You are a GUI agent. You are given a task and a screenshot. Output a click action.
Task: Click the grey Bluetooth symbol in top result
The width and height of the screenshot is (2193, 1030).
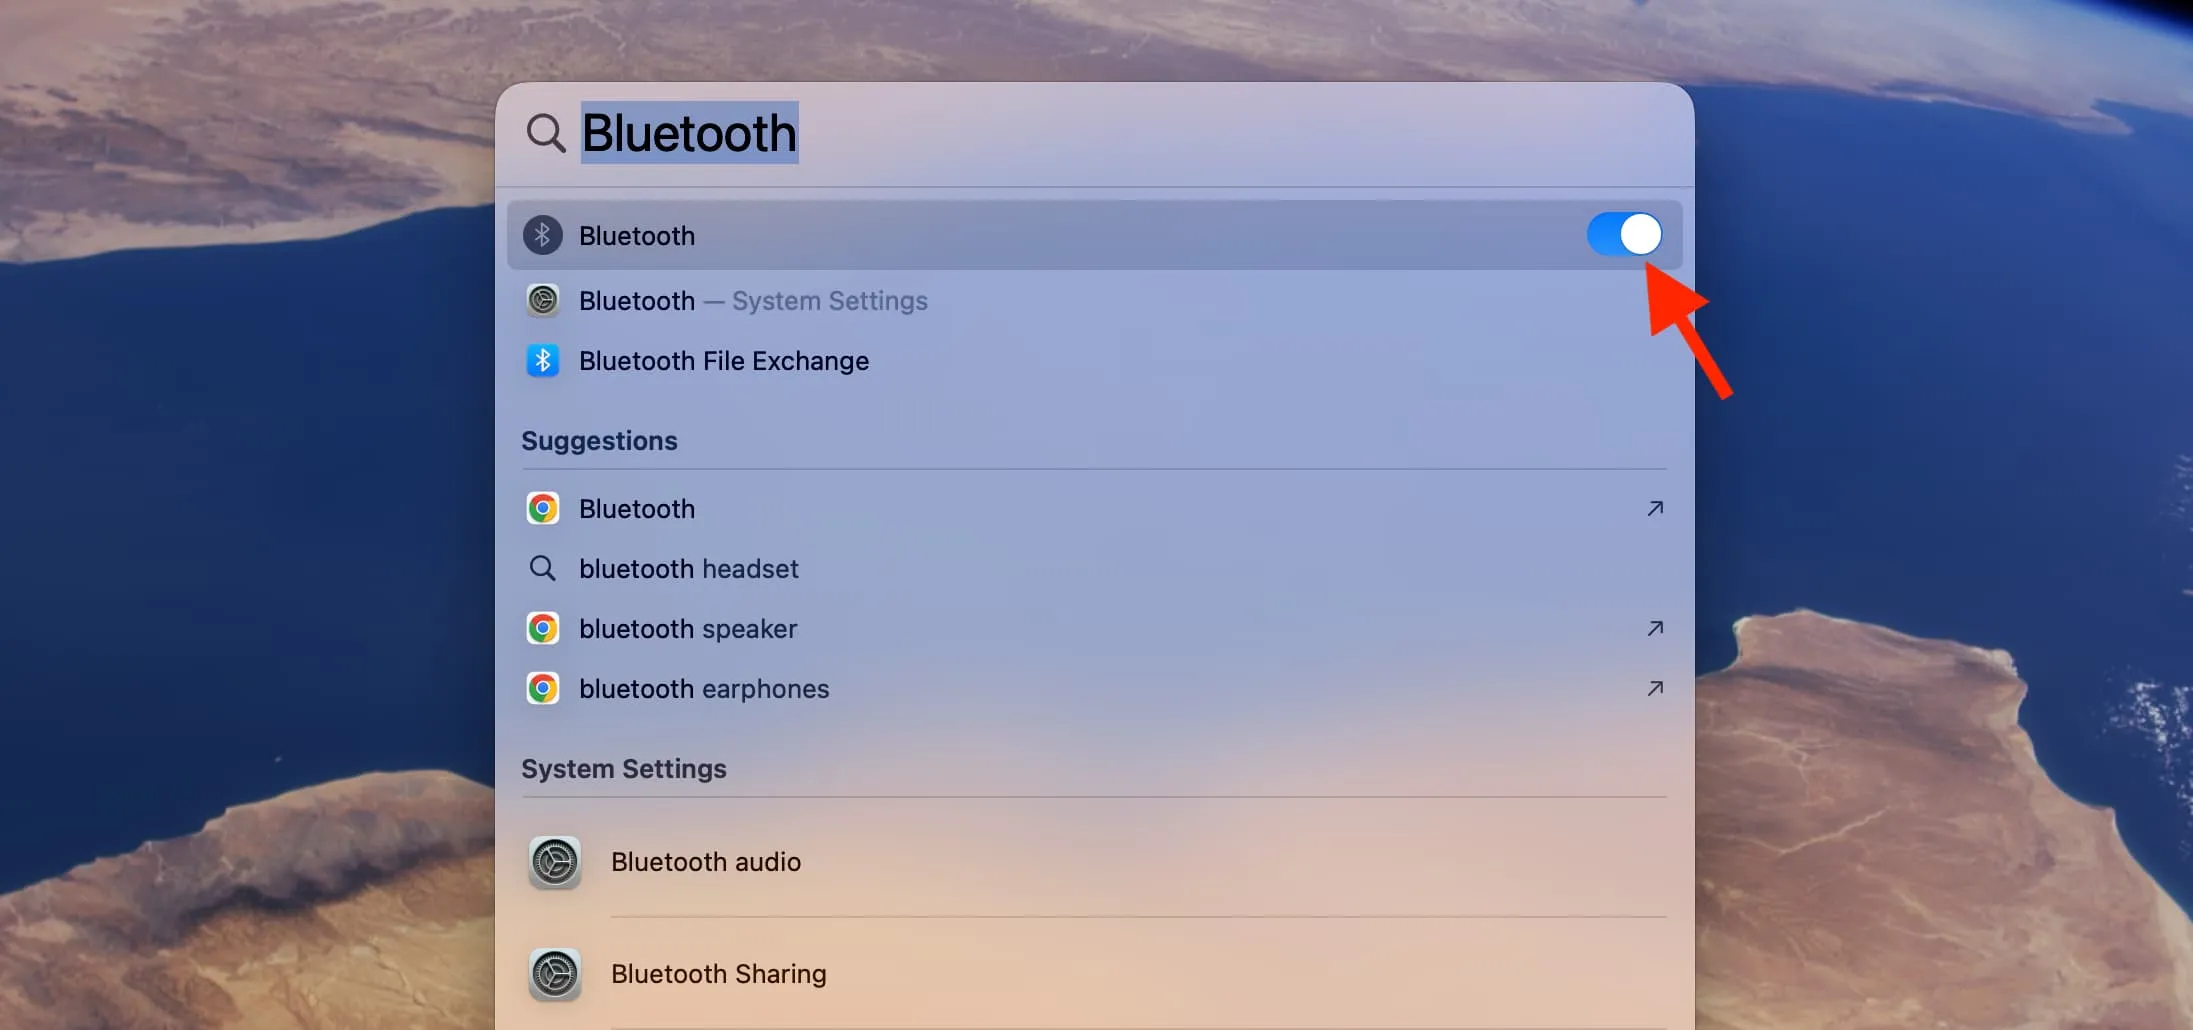[x=543, y=235]
